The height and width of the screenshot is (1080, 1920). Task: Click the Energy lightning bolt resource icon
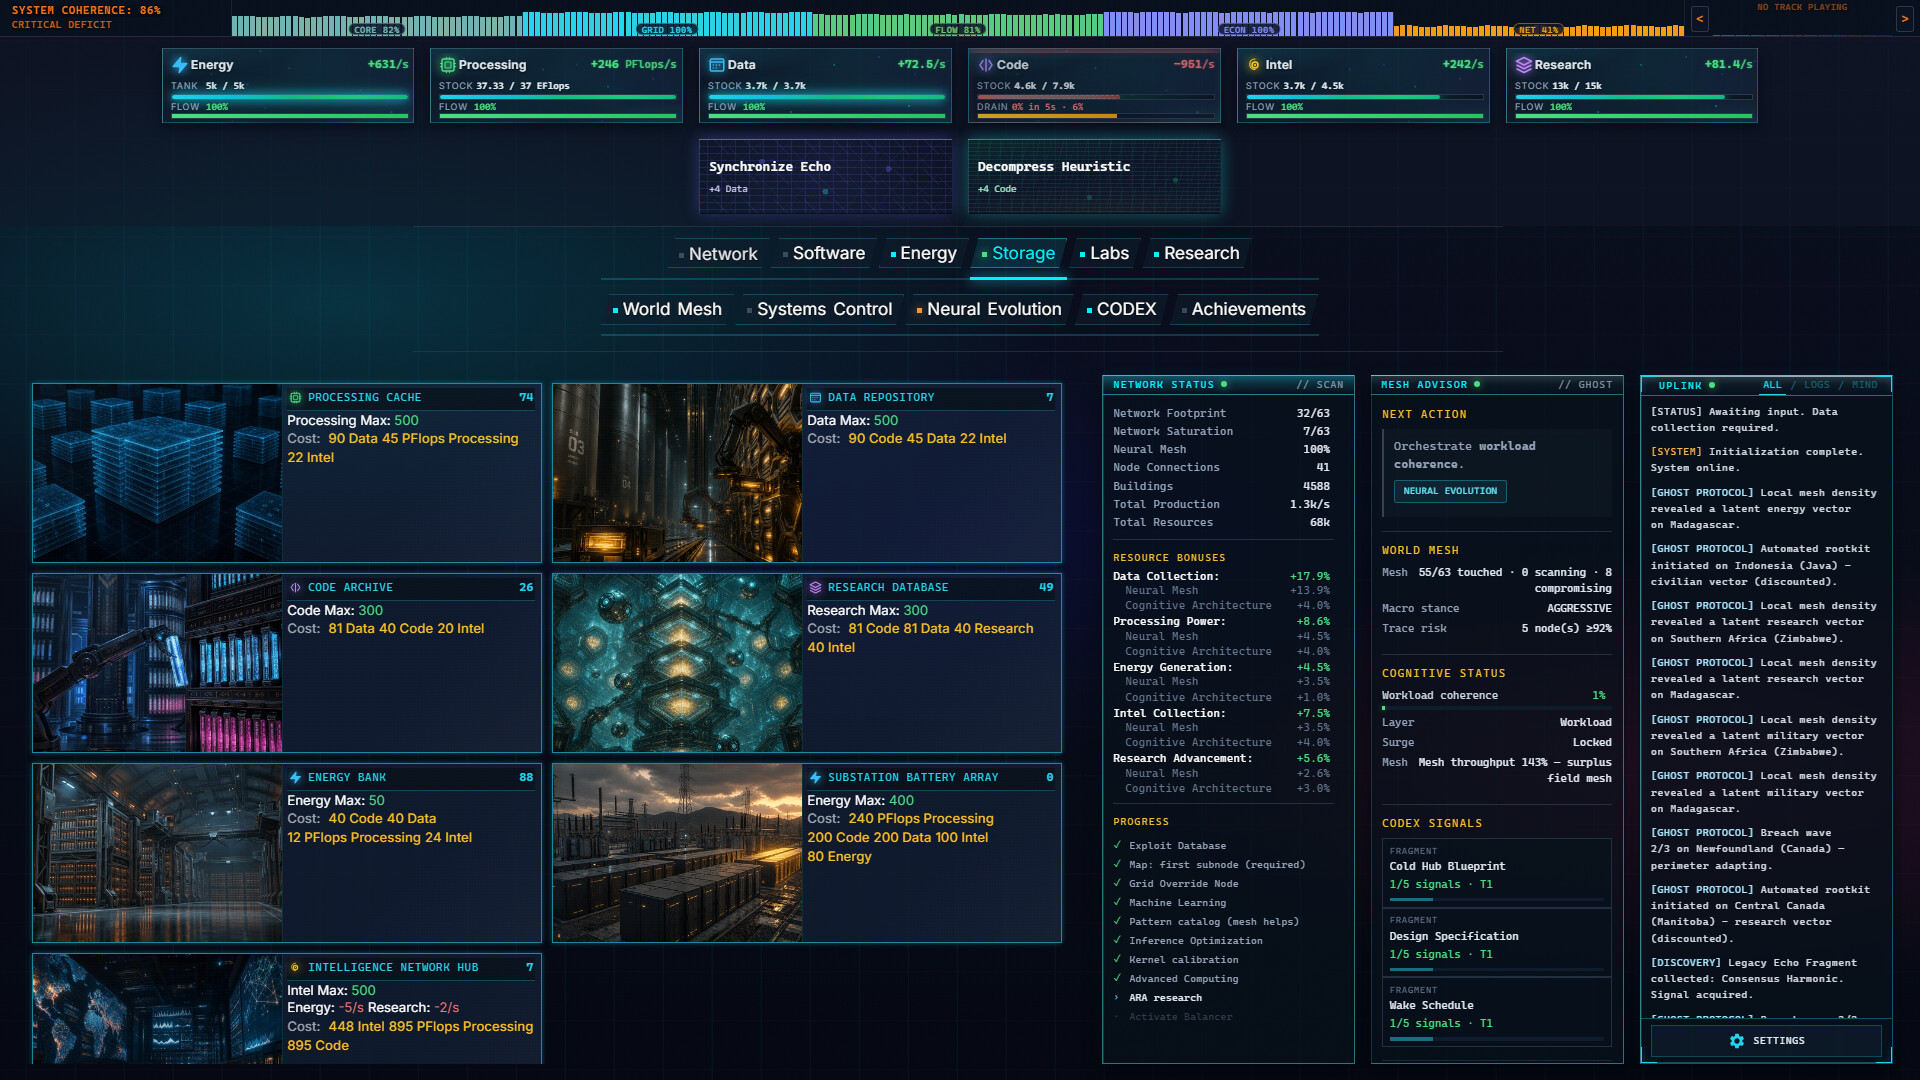pyautogui.click(x=180, y=65)
